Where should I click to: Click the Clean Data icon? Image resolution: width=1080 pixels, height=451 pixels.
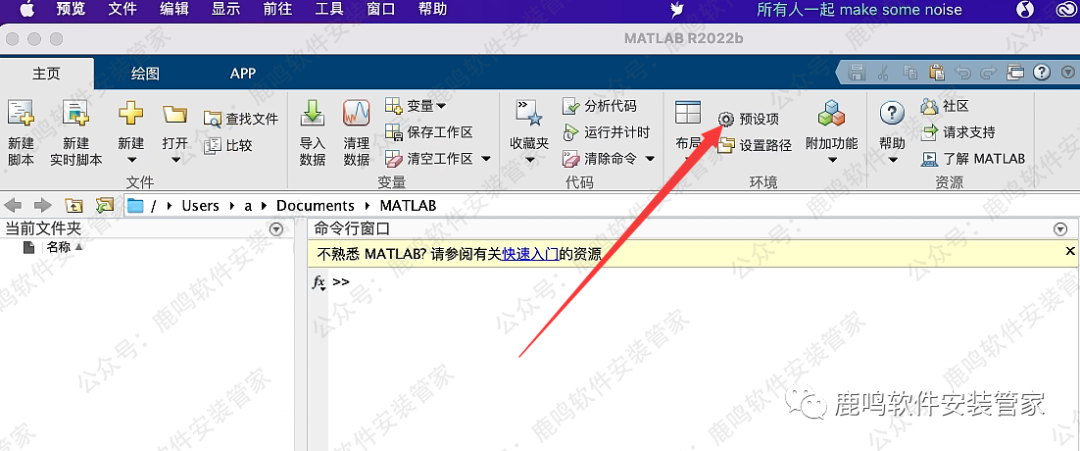(356, 112)
